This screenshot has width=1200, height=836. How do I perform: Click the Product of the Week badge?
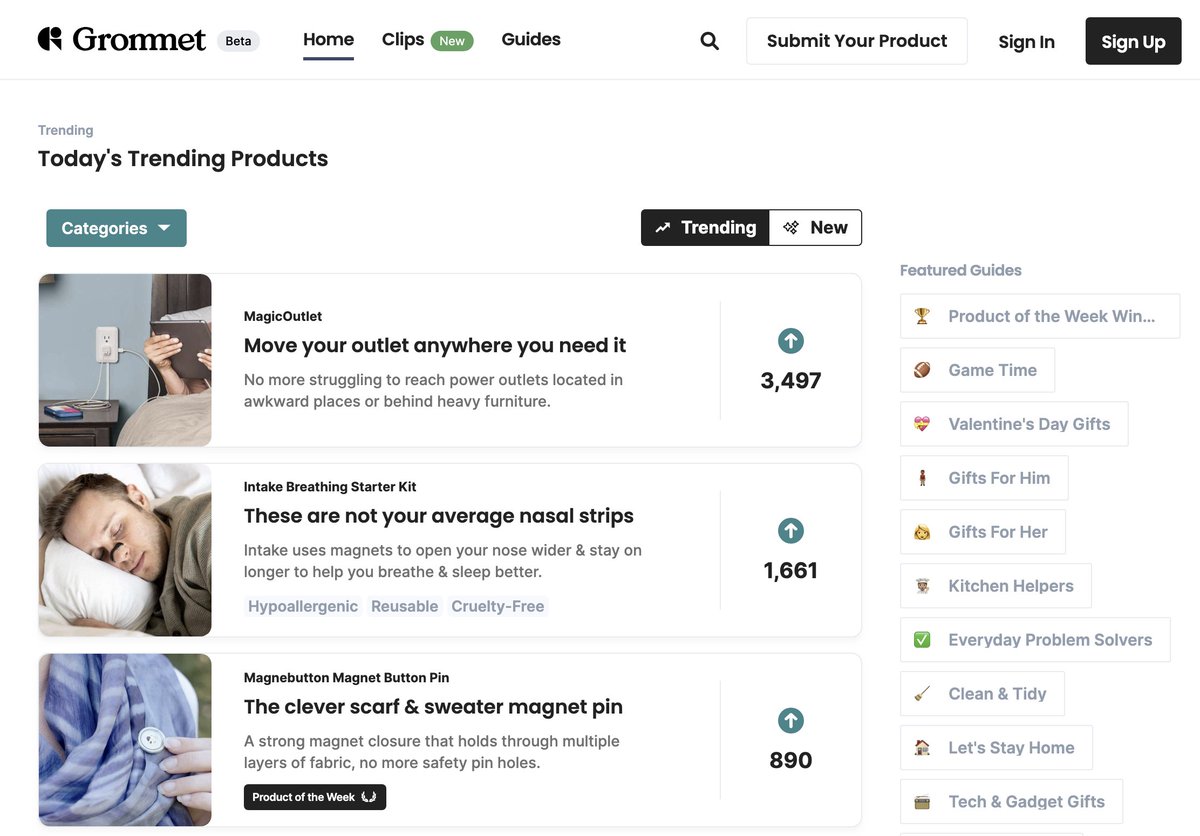[315, 797]
